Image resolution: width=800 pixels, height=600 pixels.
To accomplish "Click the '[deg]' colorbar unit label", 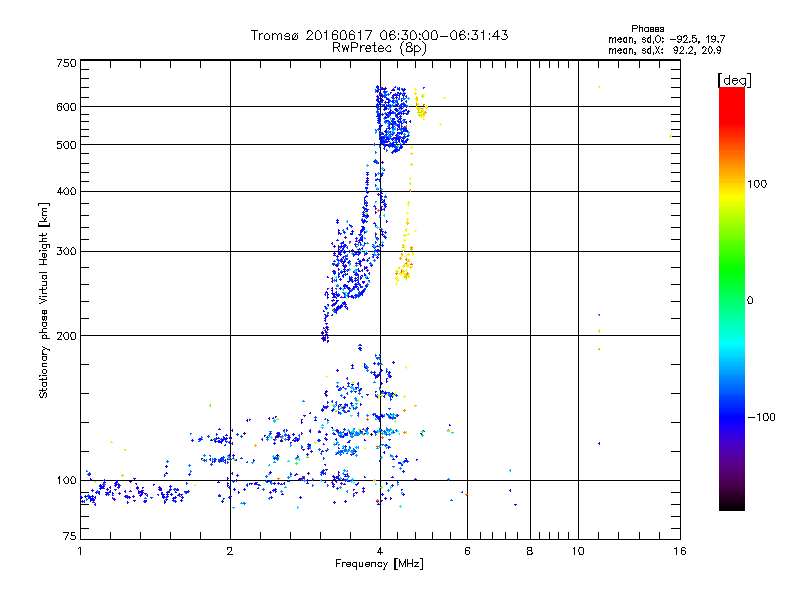I will click(734, 80).
